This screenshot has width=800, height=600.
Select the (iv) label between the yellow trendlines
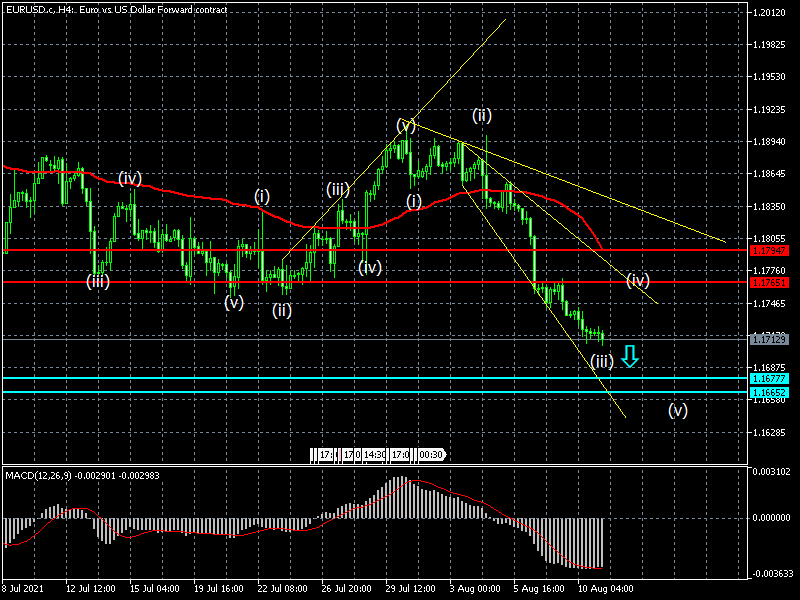(638, 280)
